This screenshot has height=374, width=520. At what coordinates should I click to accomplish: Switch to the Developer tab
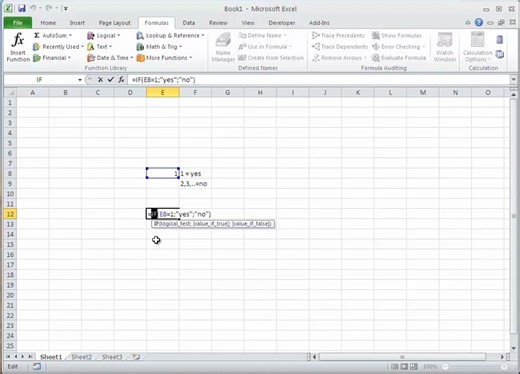pyautogui.click(x=282, y=23)
